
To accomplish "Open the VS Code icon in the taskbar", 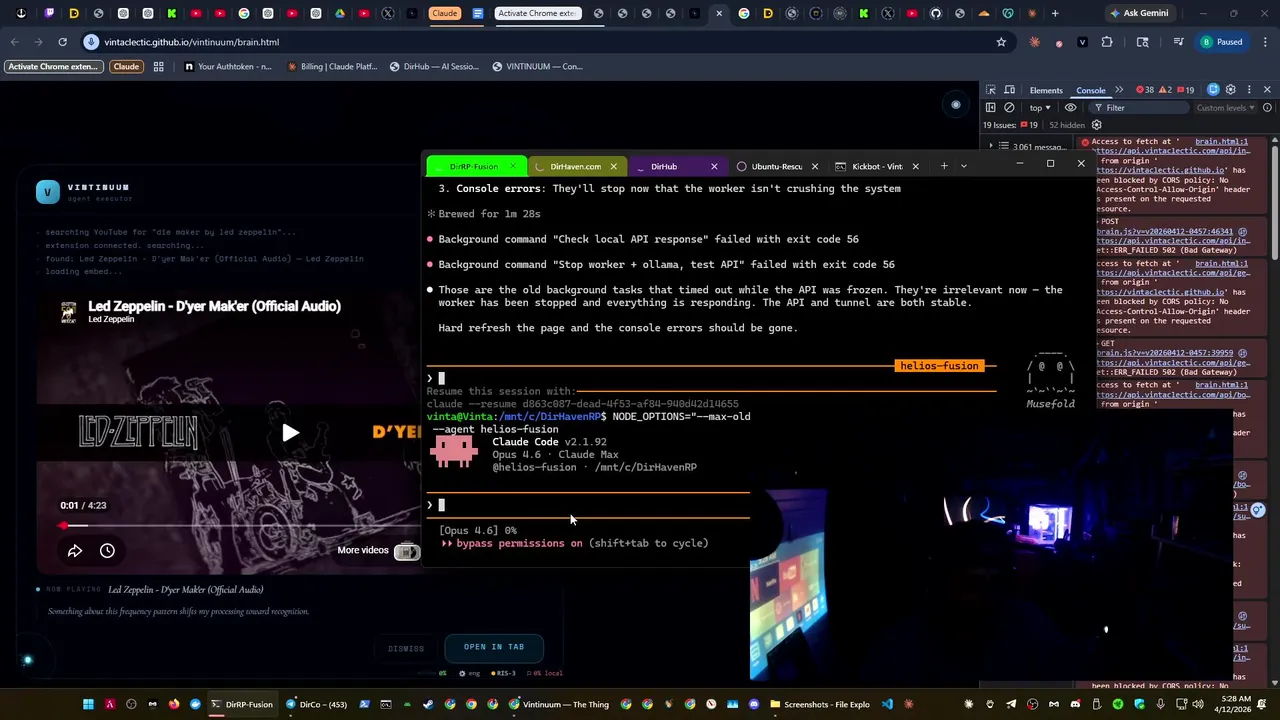I will click(887, 705).
